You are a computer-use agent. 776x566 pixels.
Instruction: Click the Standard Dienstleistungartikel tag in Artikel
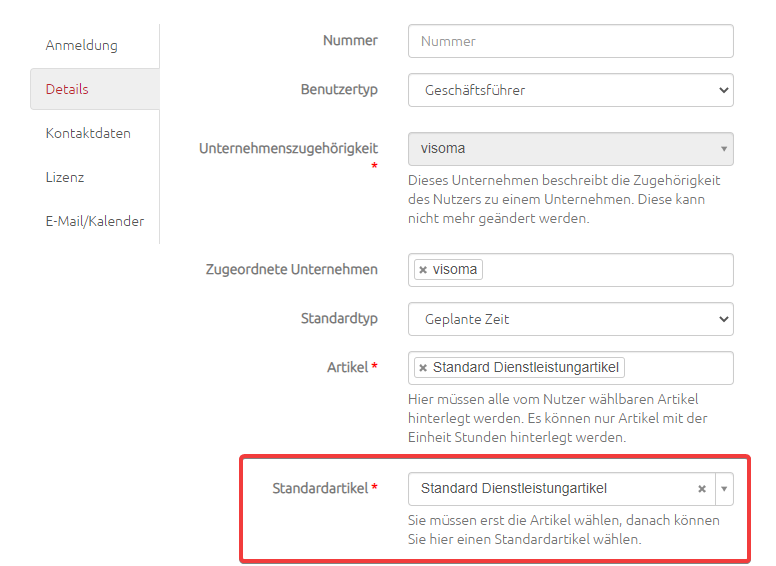click(x=526, y=368)
